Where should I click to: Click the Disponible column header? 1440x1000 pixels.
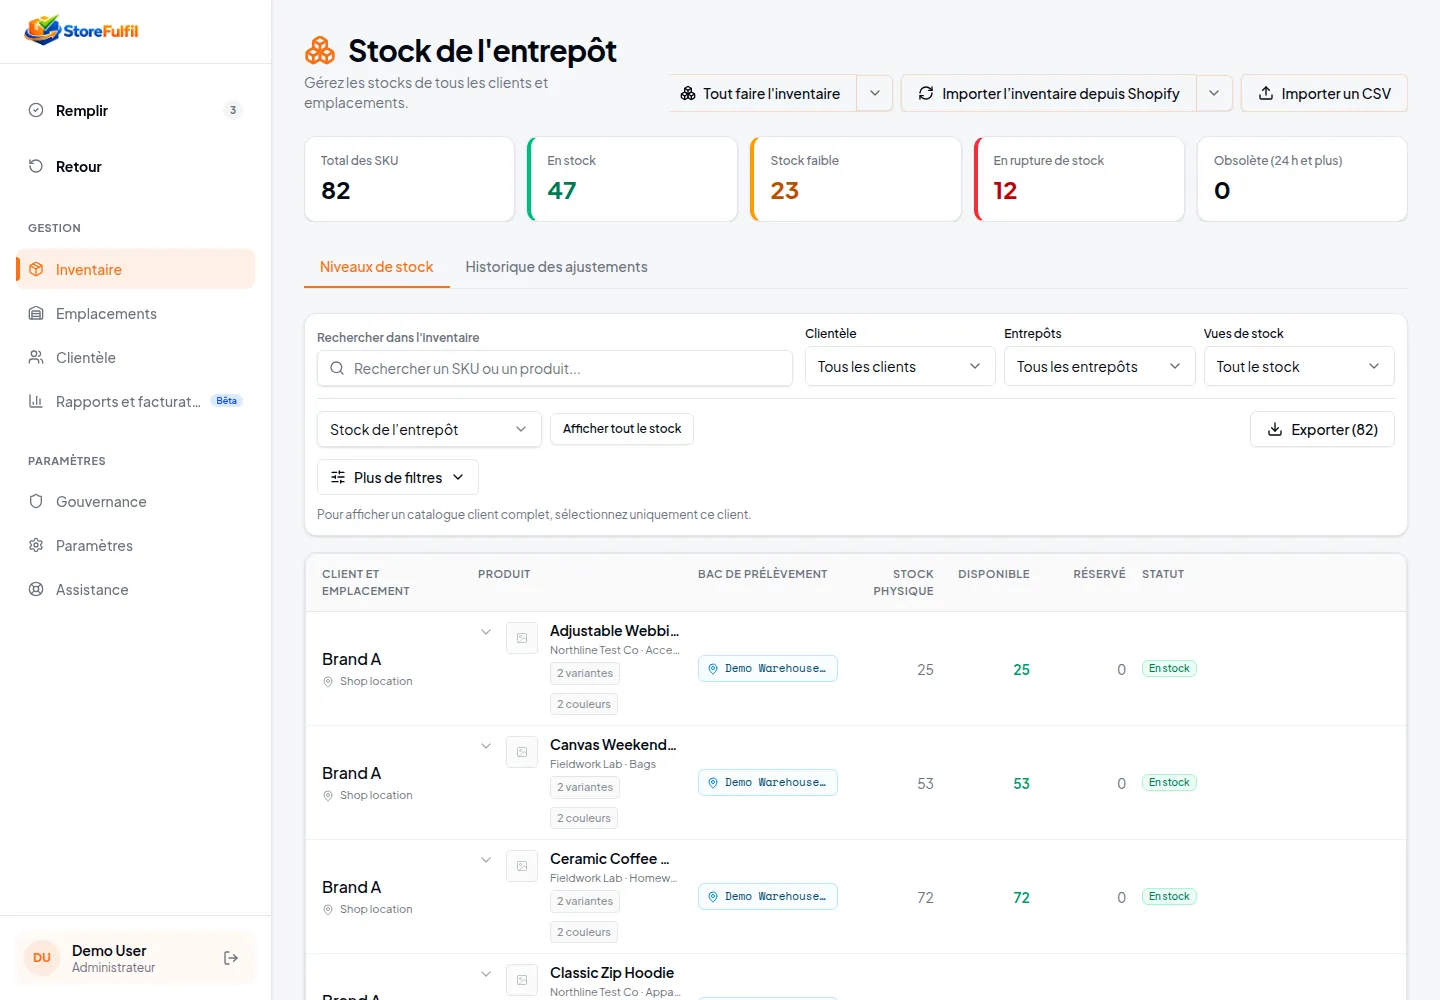[x=994, y=574]
